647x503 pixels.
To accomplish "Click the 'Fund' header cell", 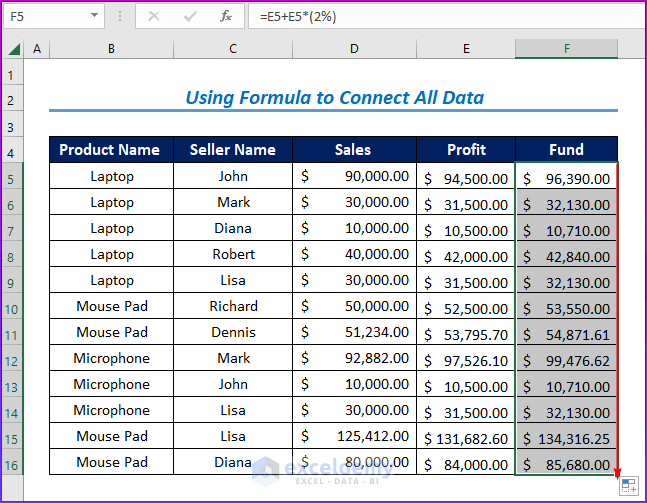I will tap(567, 149).
